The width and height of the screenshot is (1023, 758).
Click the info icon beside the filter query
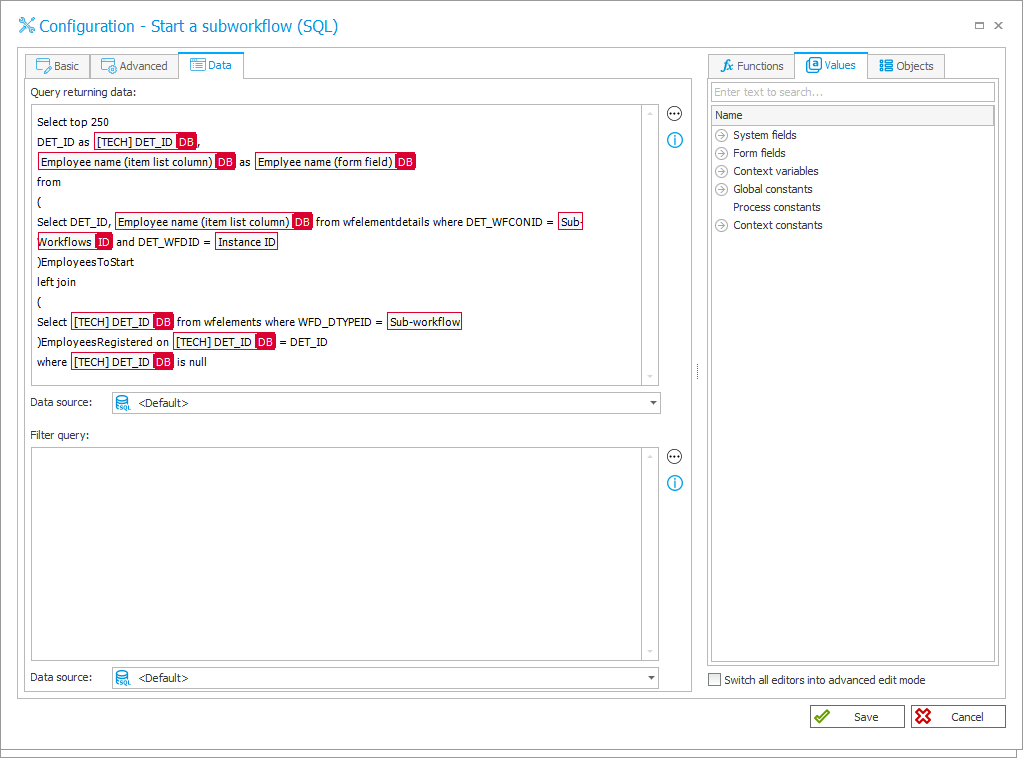coord(674,483)
